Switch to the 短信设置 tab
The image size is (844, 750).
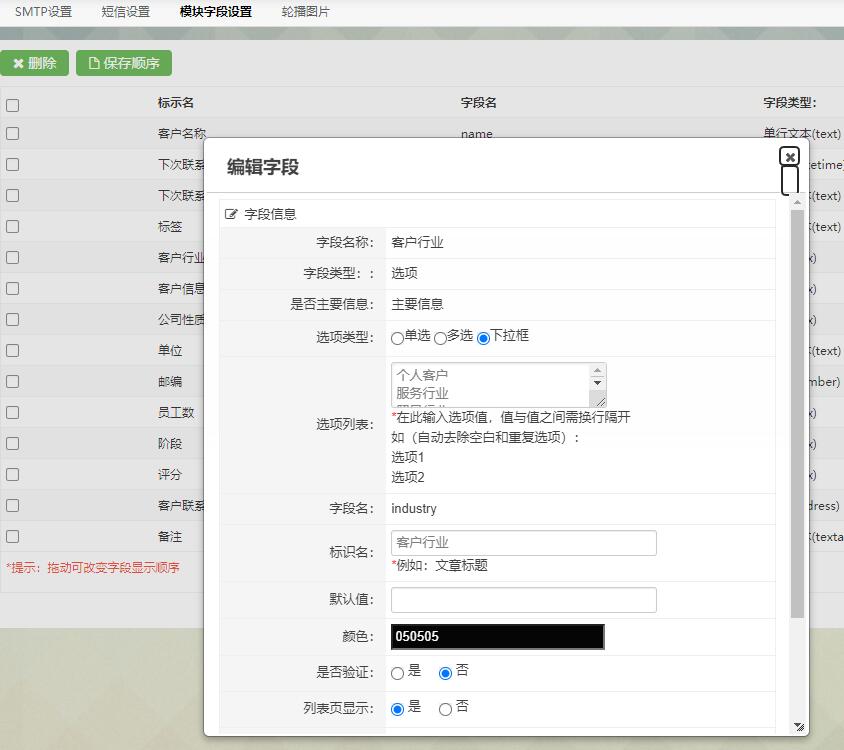pos(125,12)
